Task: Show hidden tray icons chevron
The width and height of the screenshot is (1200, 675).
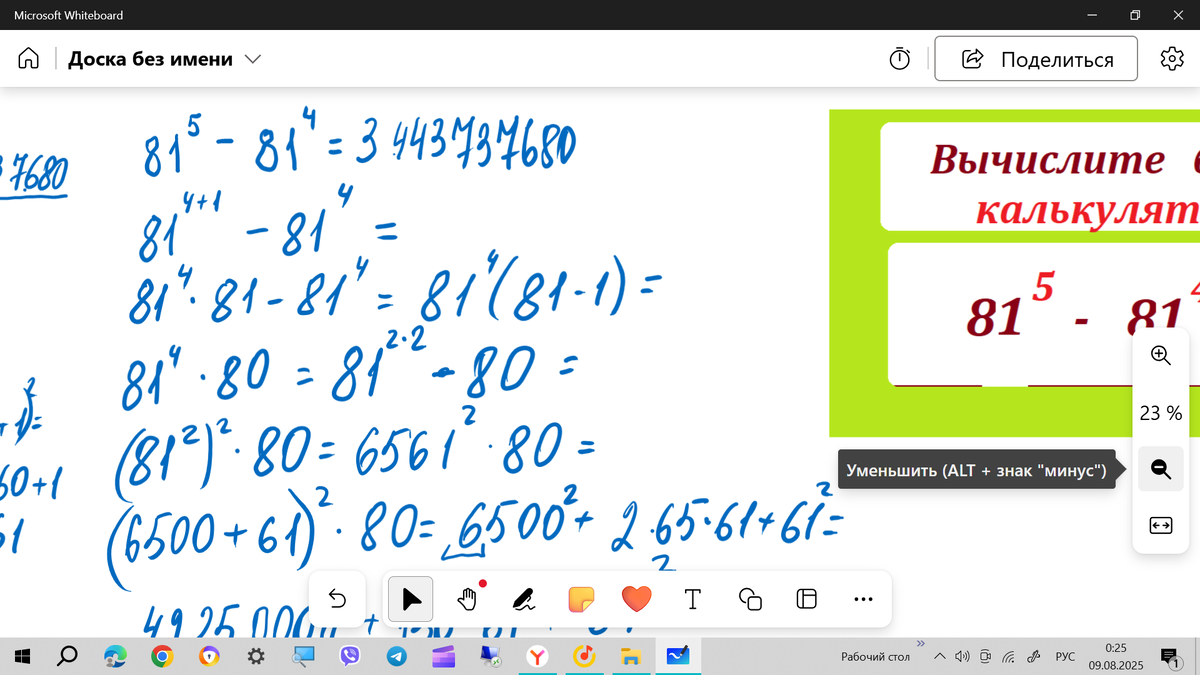Action: point(940,657)
